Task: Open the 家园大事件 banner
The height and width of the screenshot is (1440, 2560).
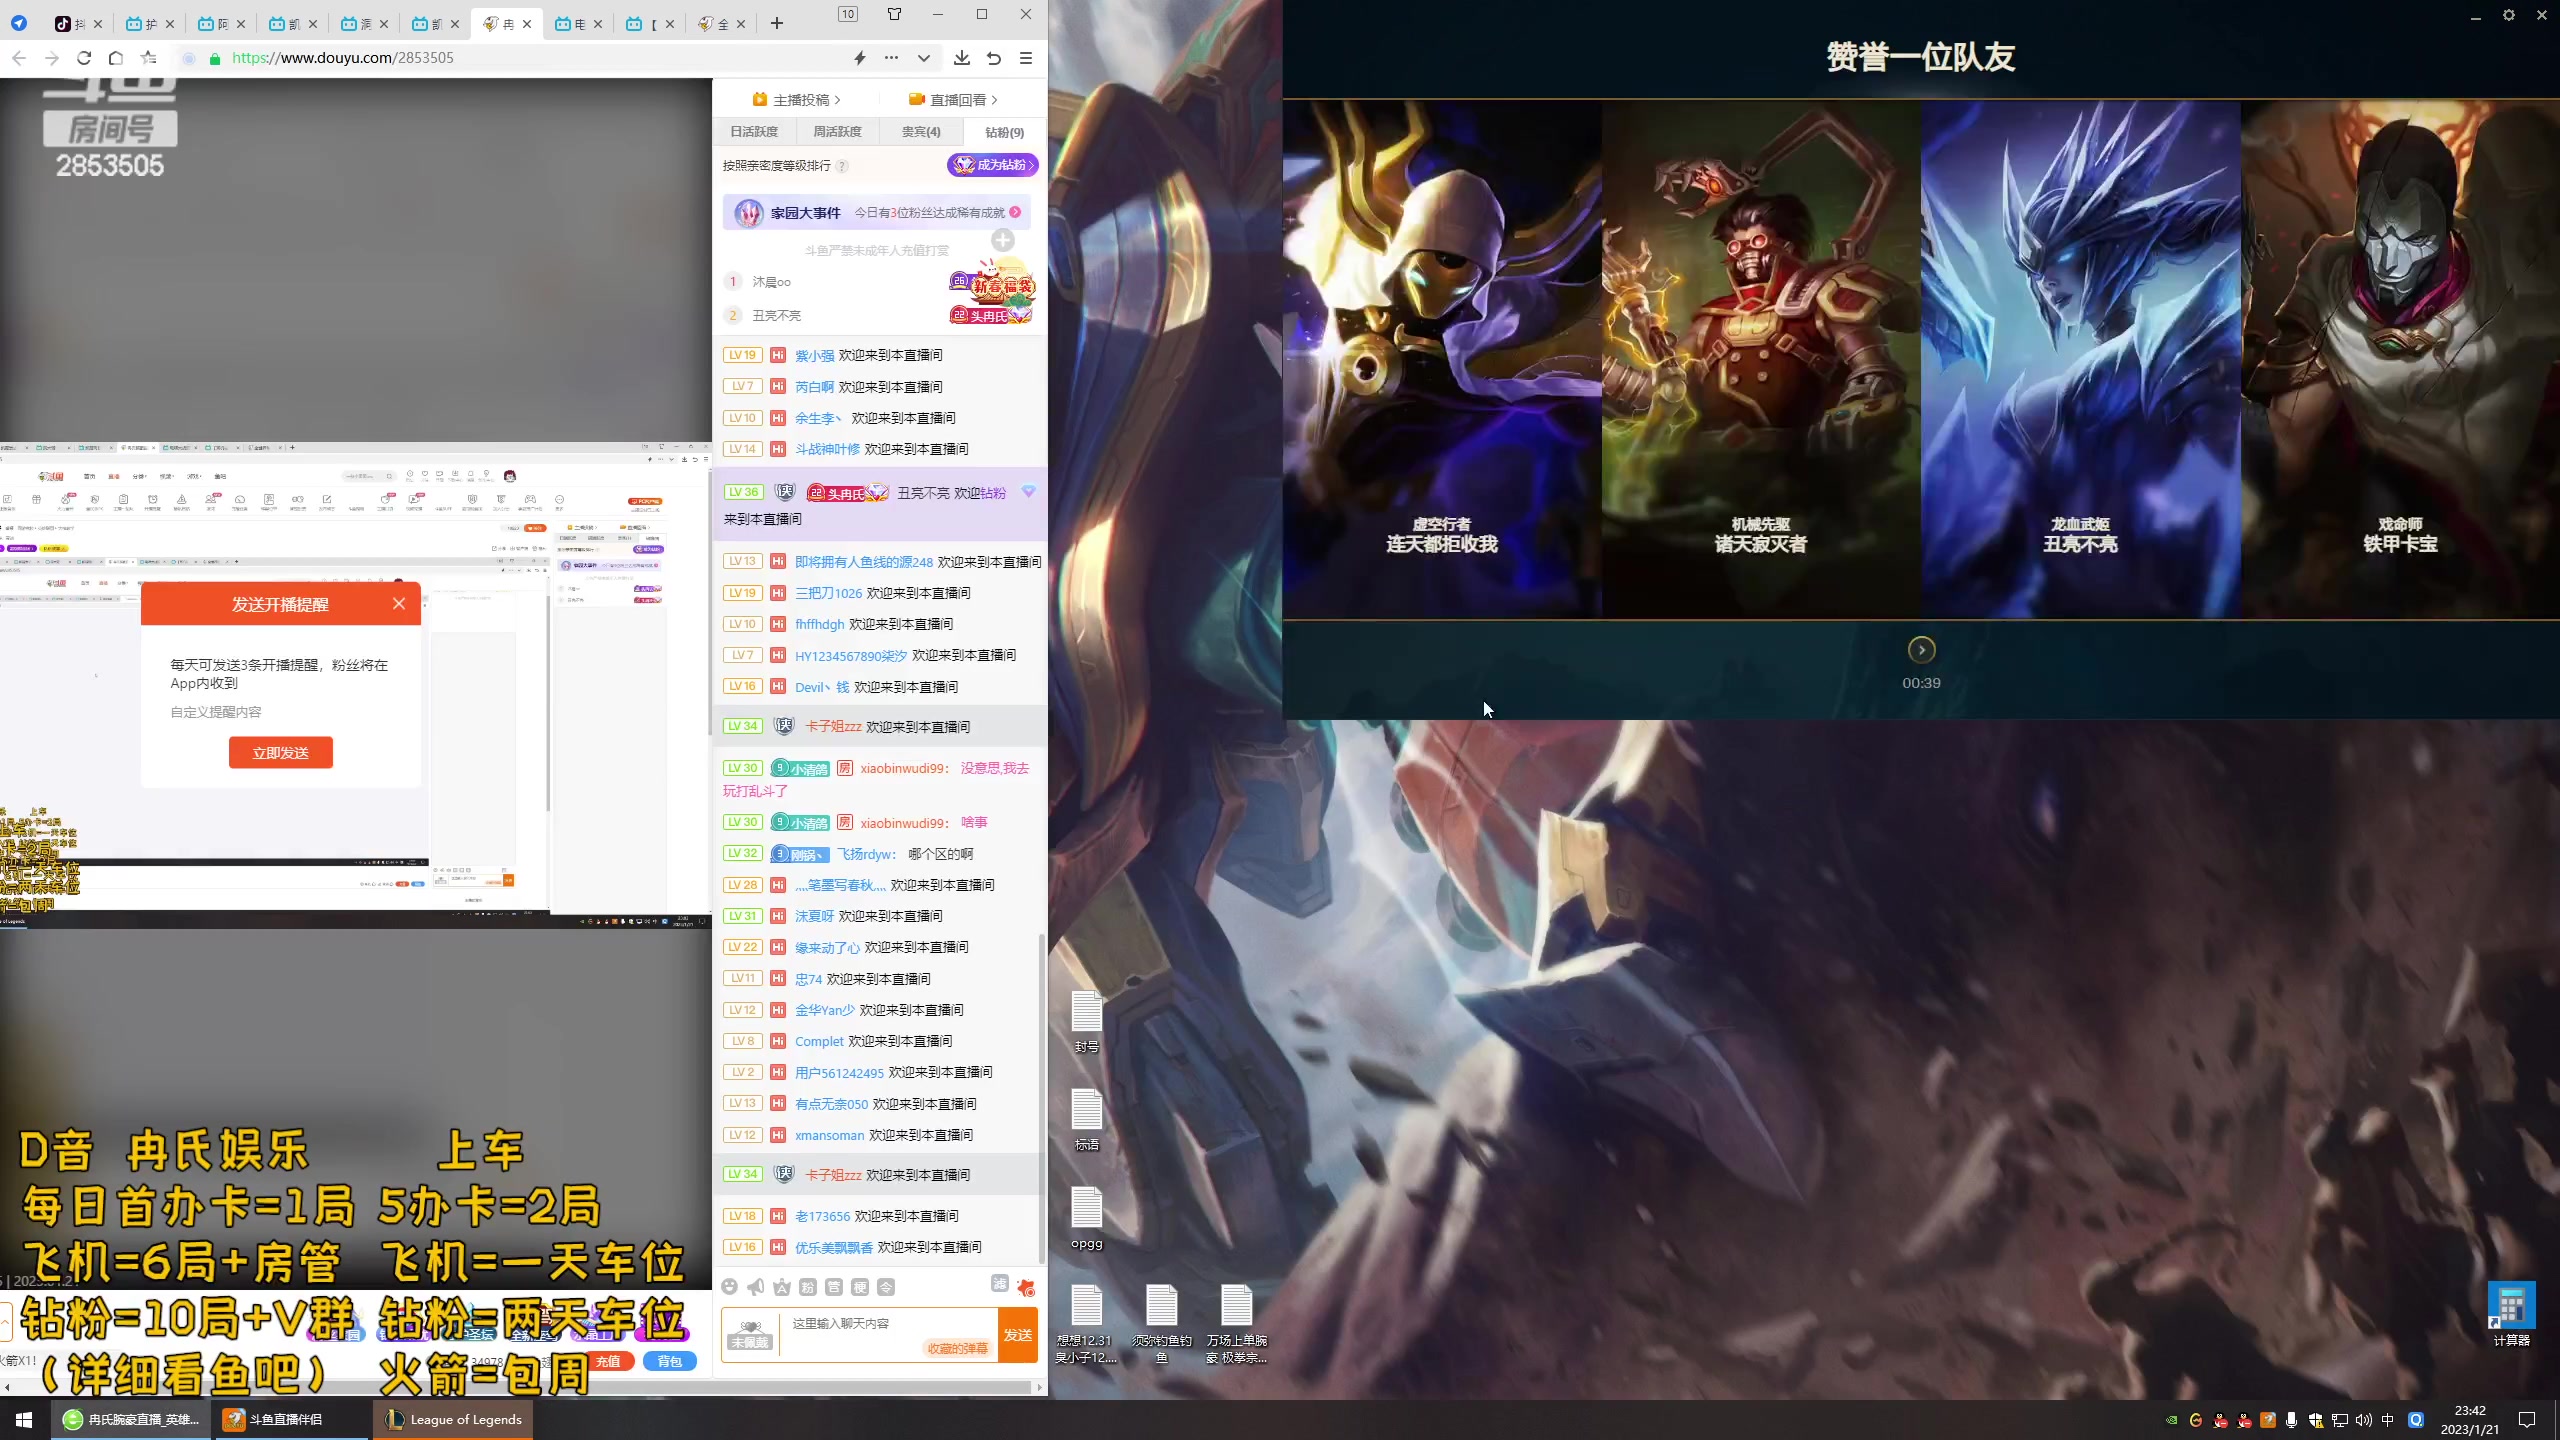Action: click(x=877, y=212)
